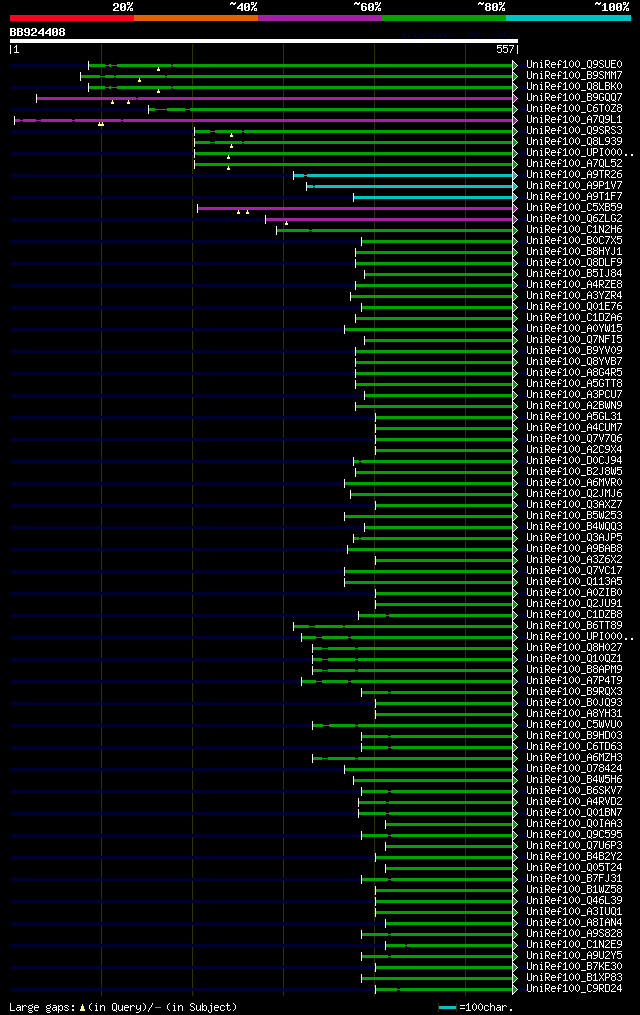Click the cyan ~100% identity legend segment
640x1015 pixels.
(568, 18)
